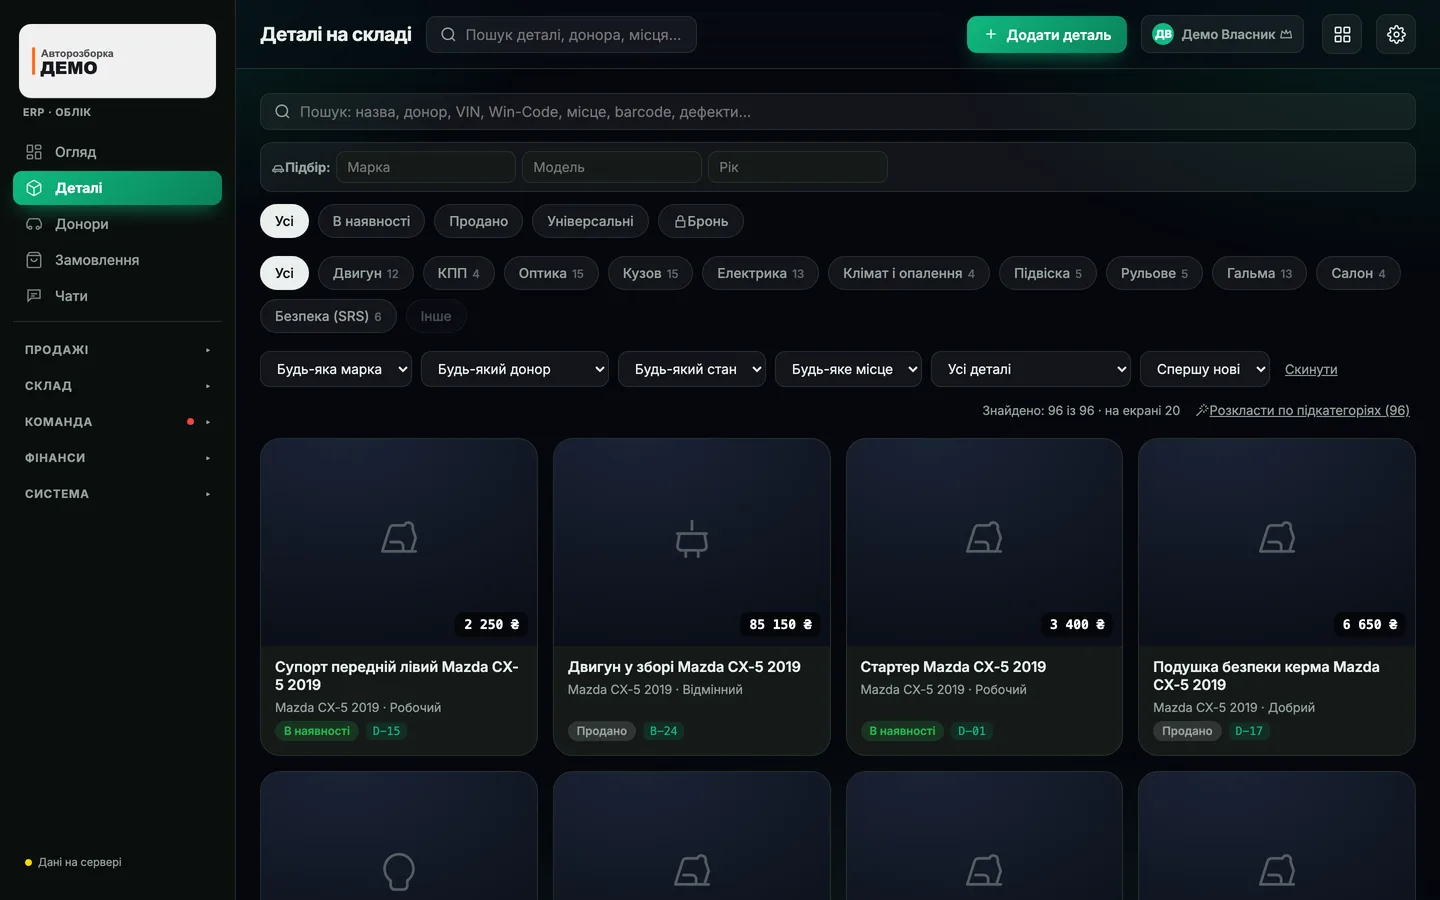Select Двигун category chip
Image resolution: width=1440 pixels, height=900 pixels.
tap(366, 273)
